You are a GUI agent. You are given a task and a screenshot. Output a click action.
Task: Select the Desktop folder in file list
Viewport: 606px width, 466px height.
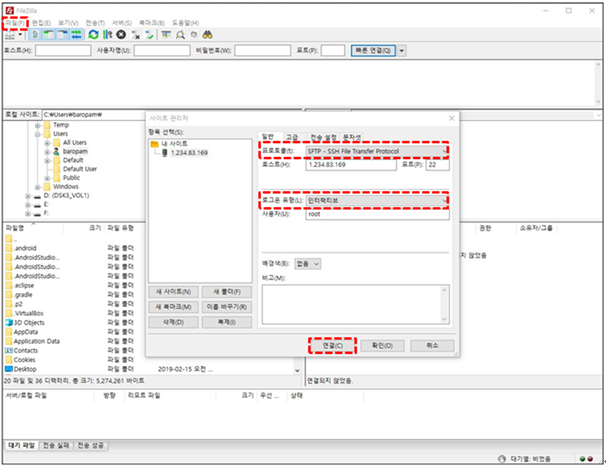click(x=25, y=369)
